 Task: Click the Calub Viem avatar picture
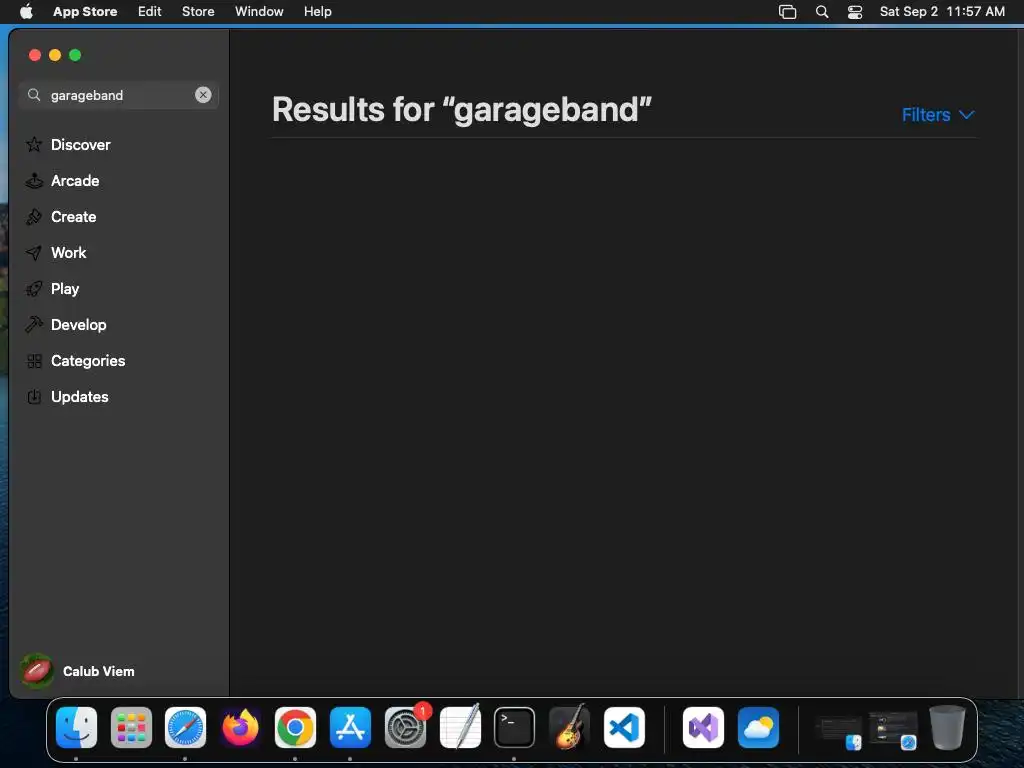point(37,671)
